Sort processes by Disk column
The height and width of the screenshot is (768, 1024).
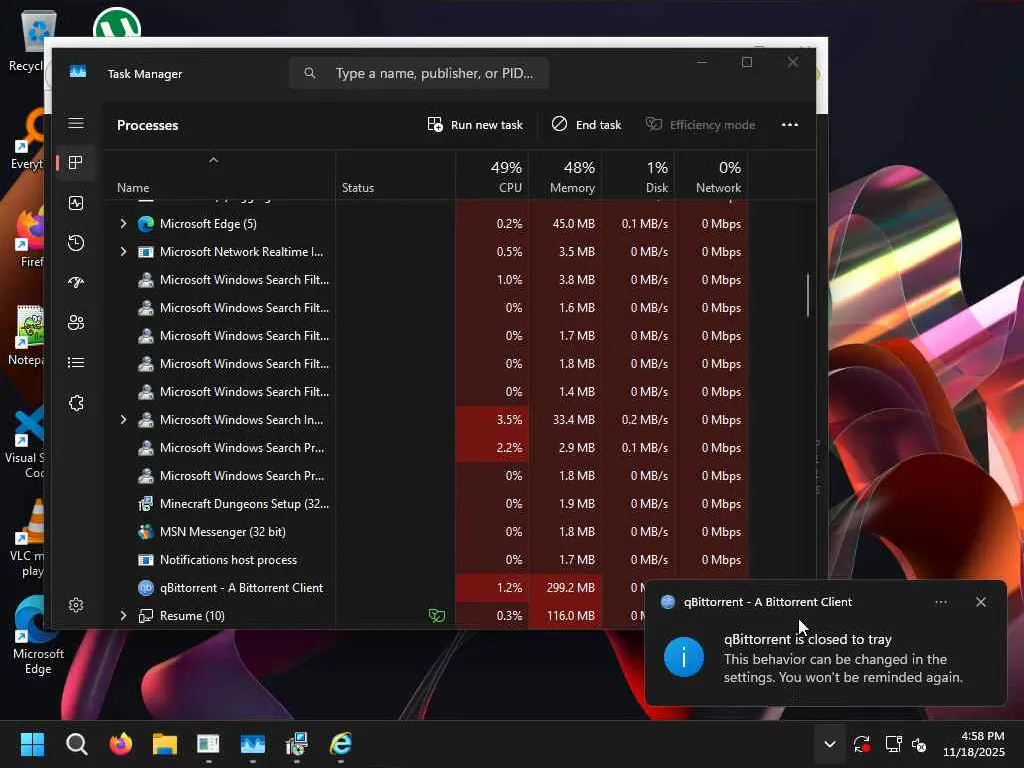[x=639, y=176]
